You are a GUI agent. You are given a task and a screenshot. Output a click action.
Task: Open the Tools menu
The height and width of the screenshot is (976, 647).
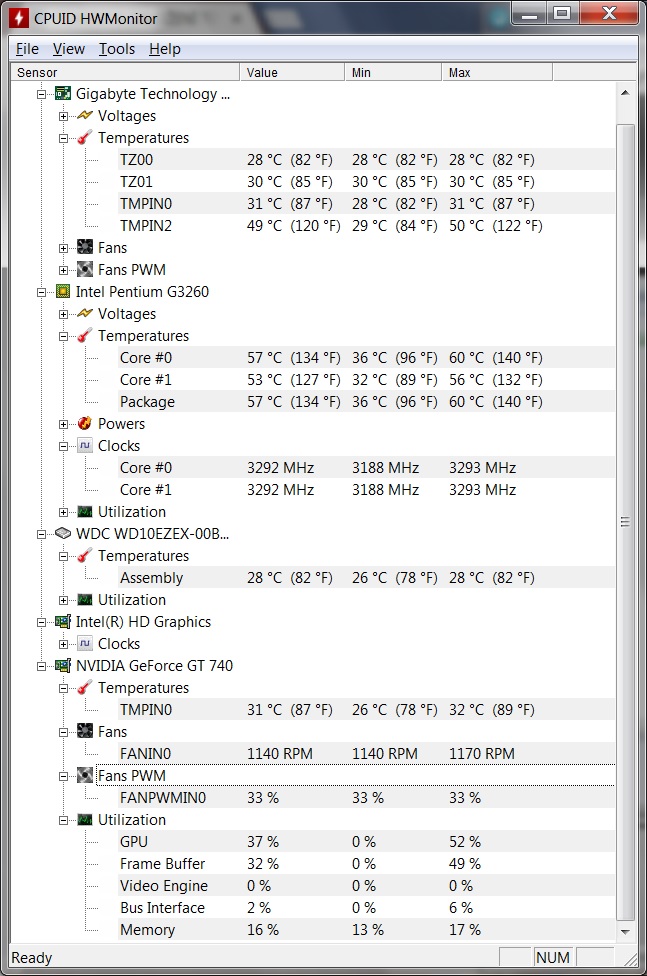pyautogui.click(x=117, y=49)
